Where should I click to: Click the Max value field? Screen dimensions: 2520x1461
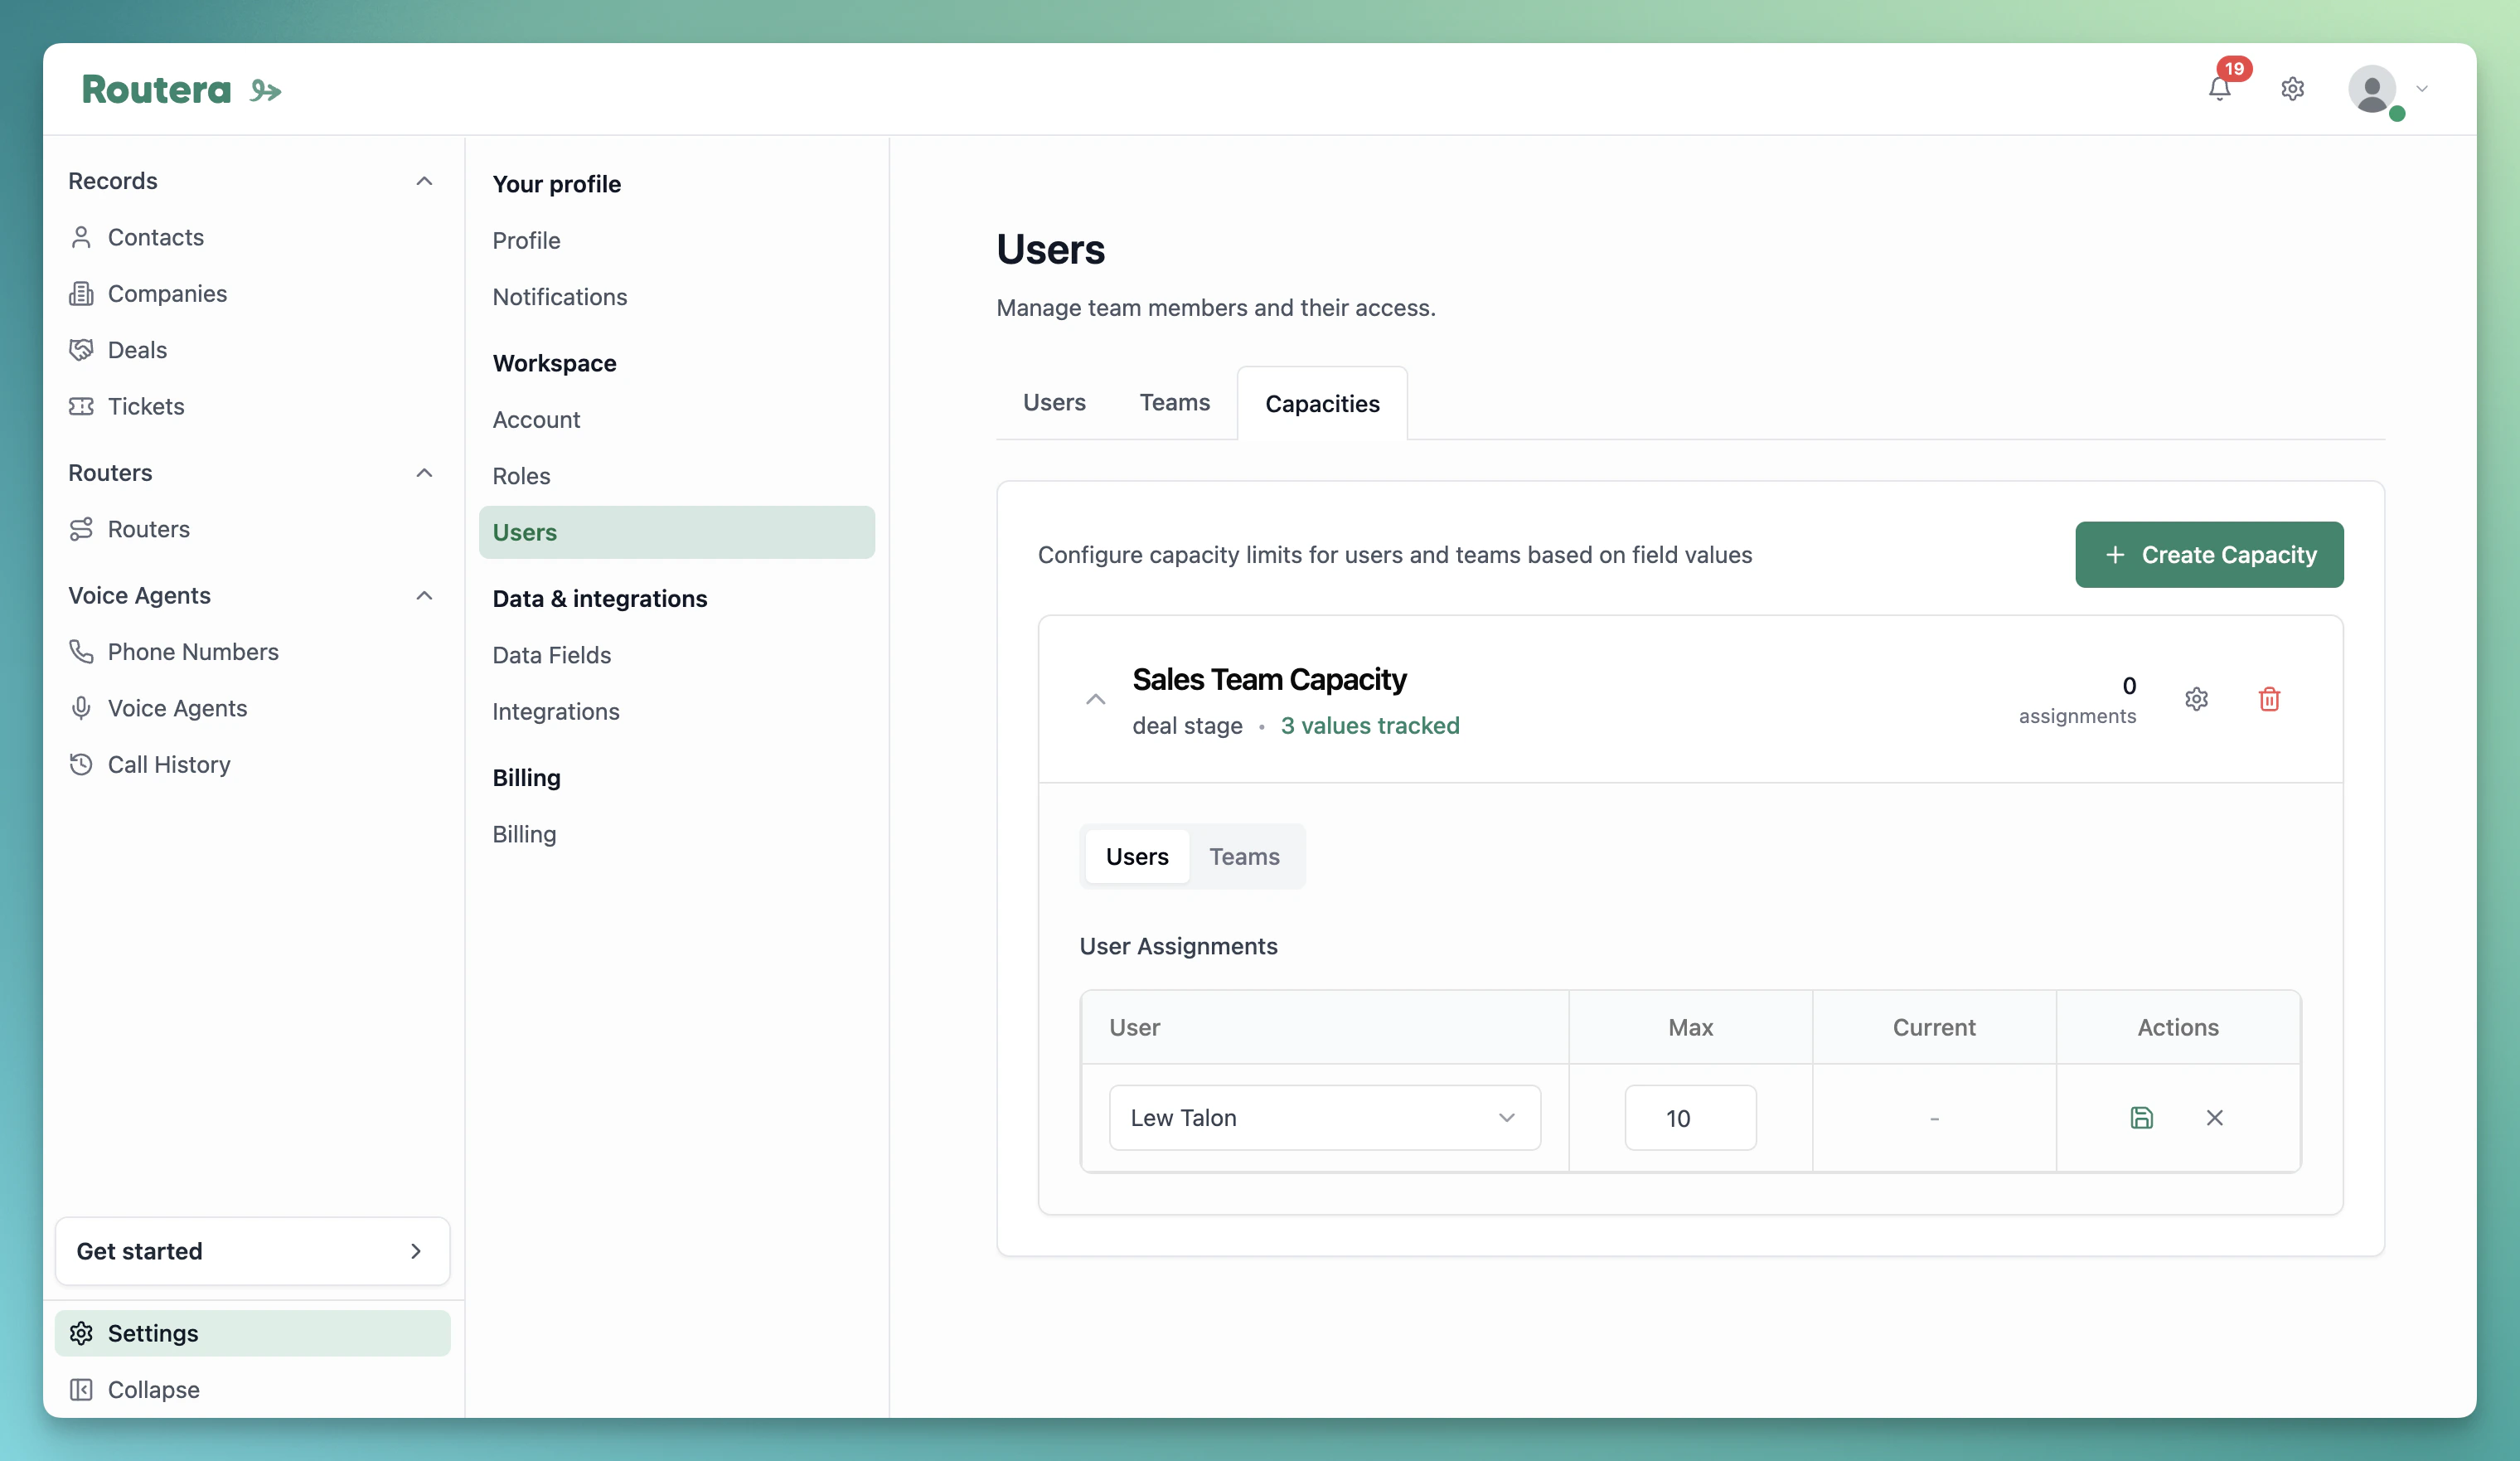pyautogui.click(x=1690, y=1117)
